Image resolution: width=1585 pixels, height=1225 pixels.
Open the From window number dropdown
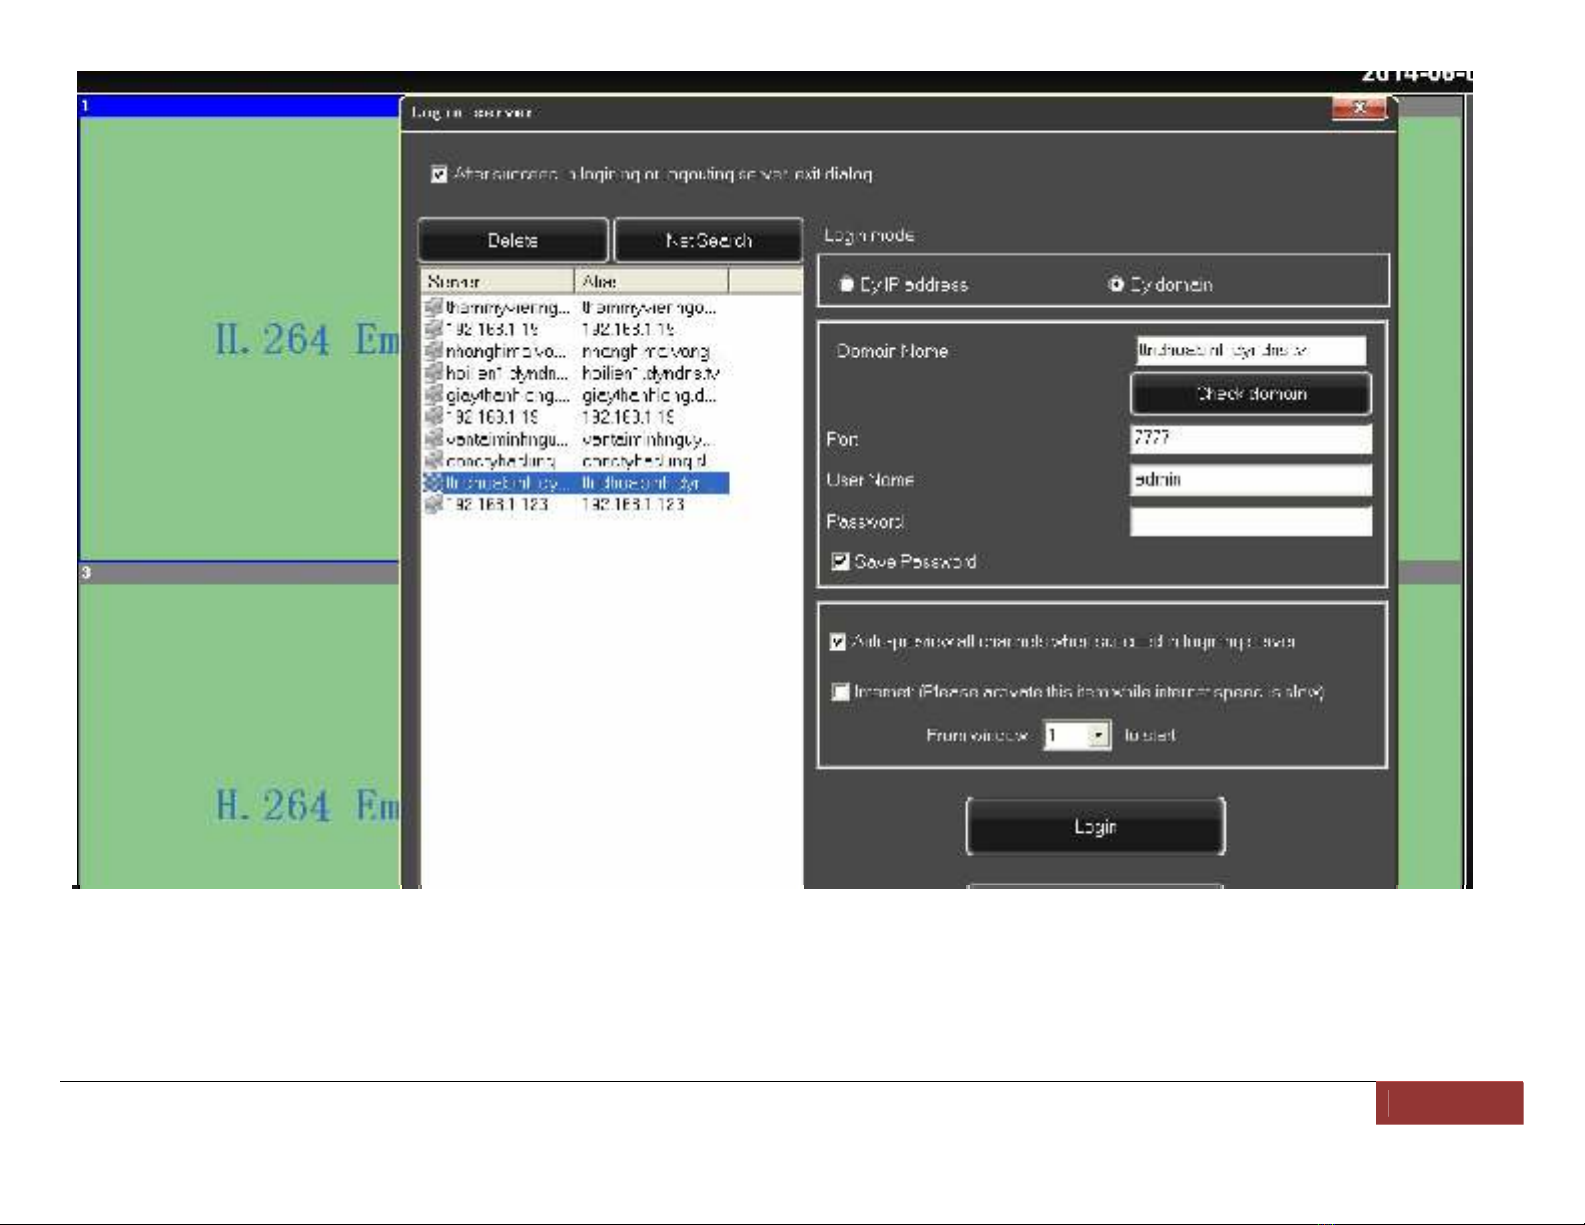(1099, 736)
